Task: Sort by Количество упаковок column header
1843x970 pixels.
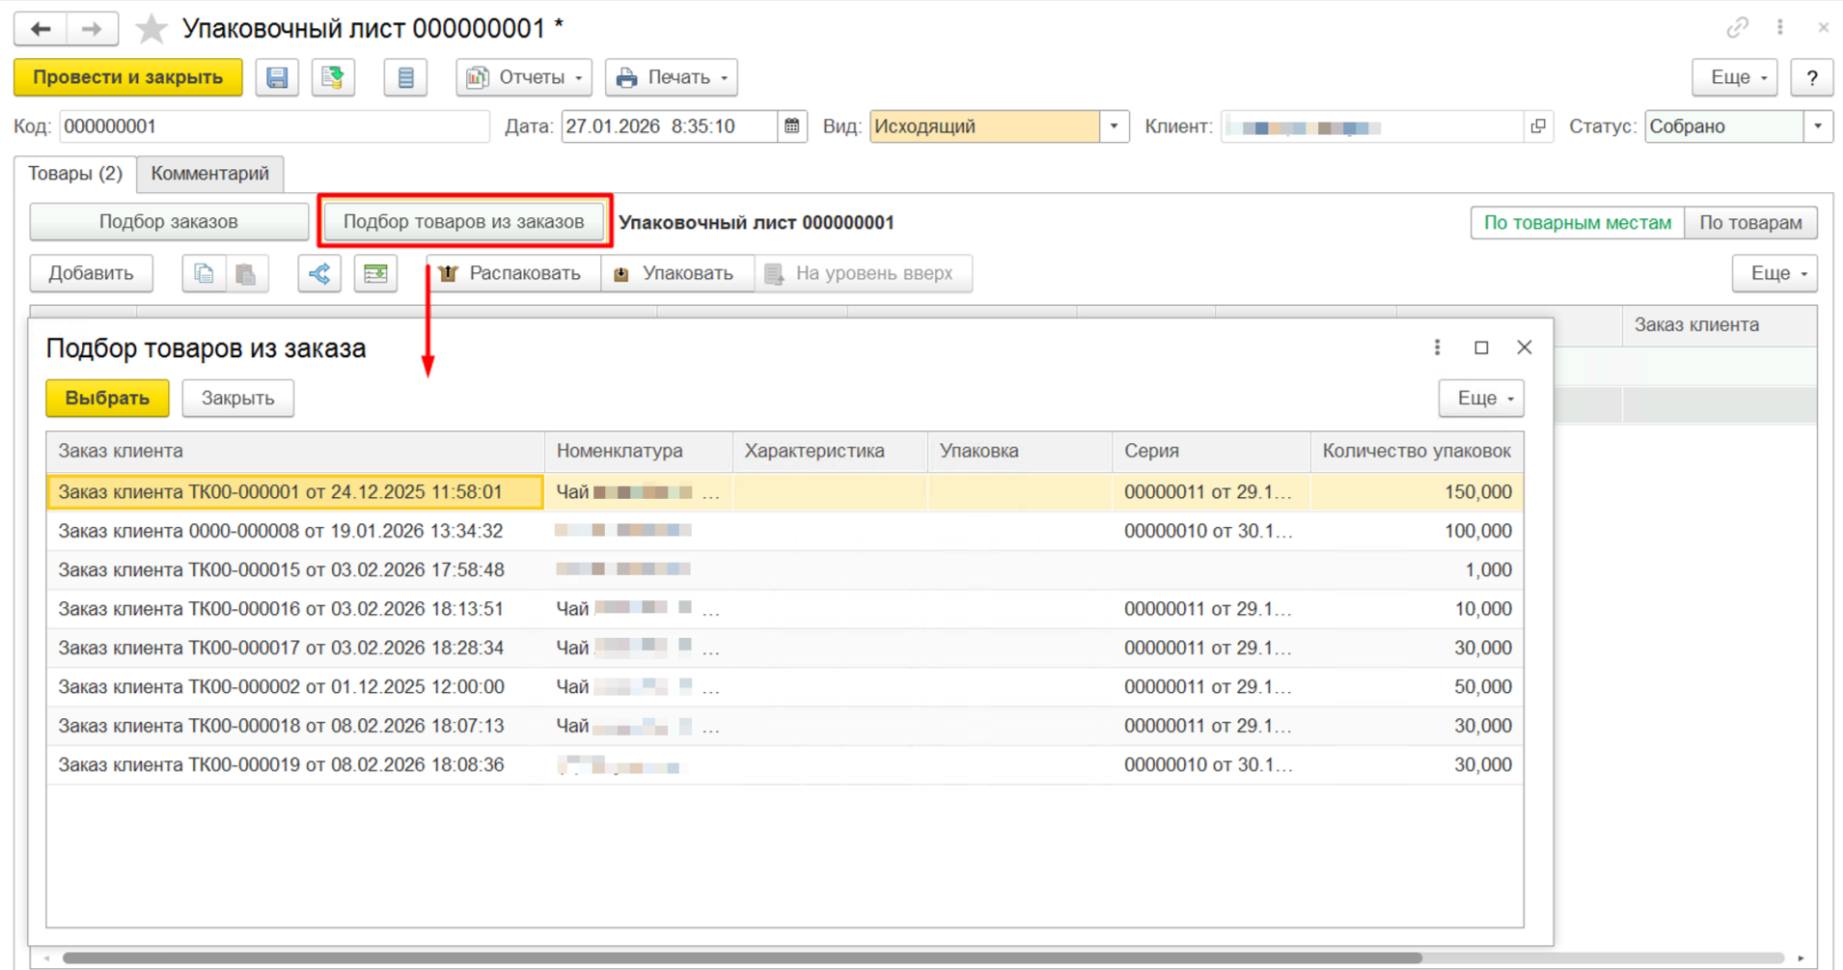Action: point(1417,451)
